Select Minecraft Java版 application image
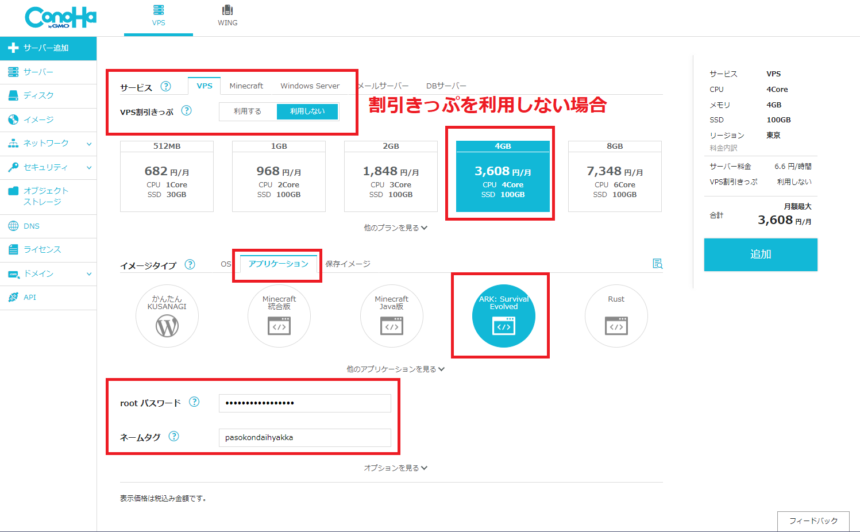This screenshot has height=532, width=860. (x=392, y=316)
